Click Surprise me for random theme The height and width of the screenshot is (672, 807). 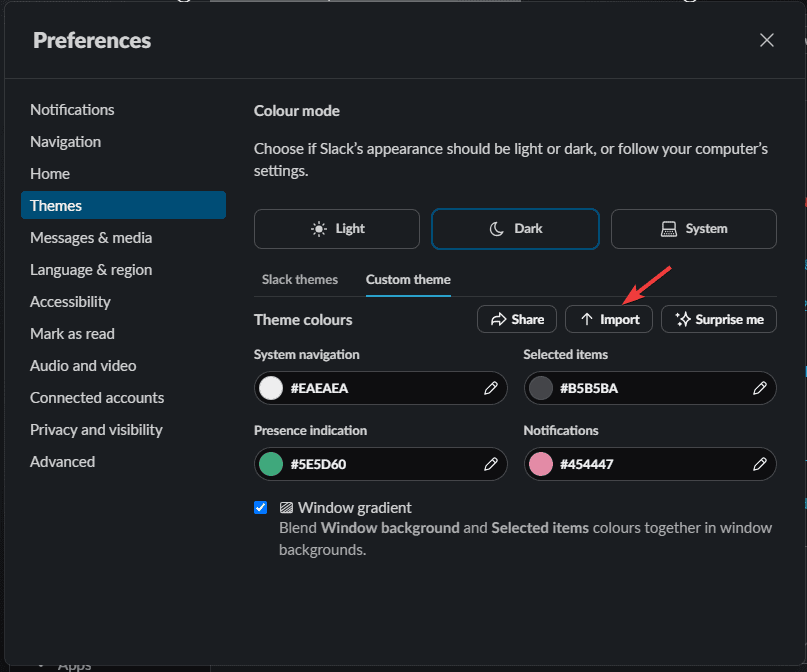tap(719, 319)
